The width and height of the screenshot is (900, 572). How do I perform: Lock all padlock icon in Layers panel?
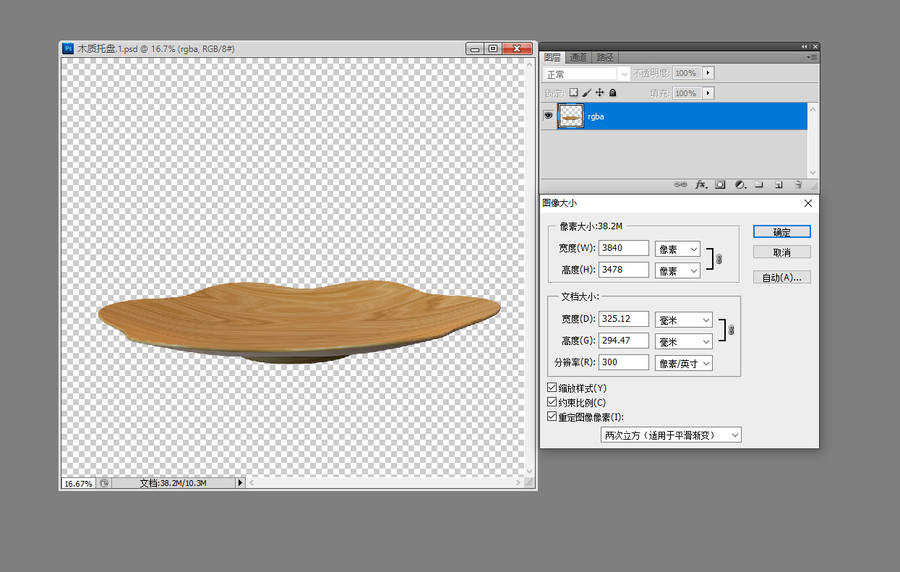click(612, 92)
